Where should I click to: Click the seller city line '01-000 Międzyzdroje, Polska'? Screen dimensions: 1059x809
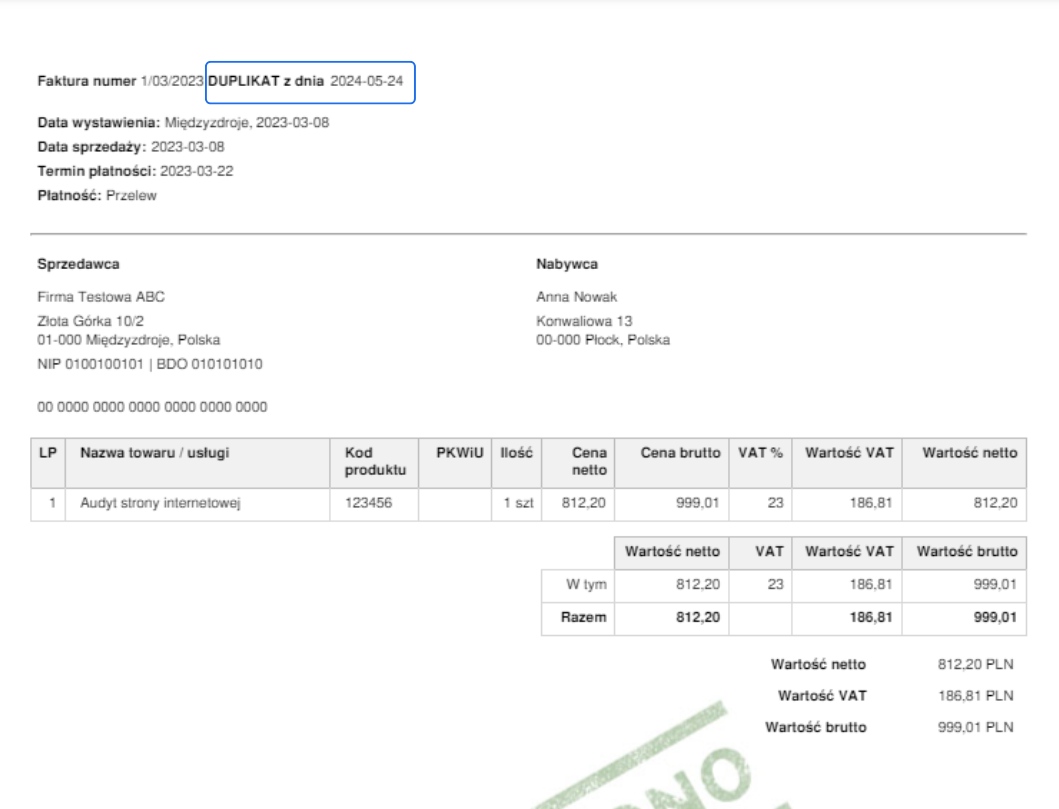click(x=128, y=340)
